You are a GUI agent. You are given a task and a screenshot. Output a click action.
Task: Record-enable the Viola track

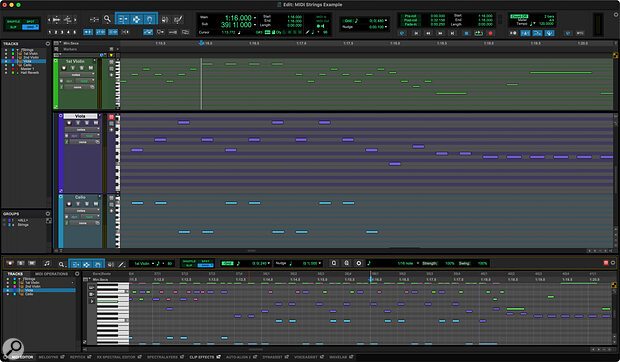tap(69, 123)
